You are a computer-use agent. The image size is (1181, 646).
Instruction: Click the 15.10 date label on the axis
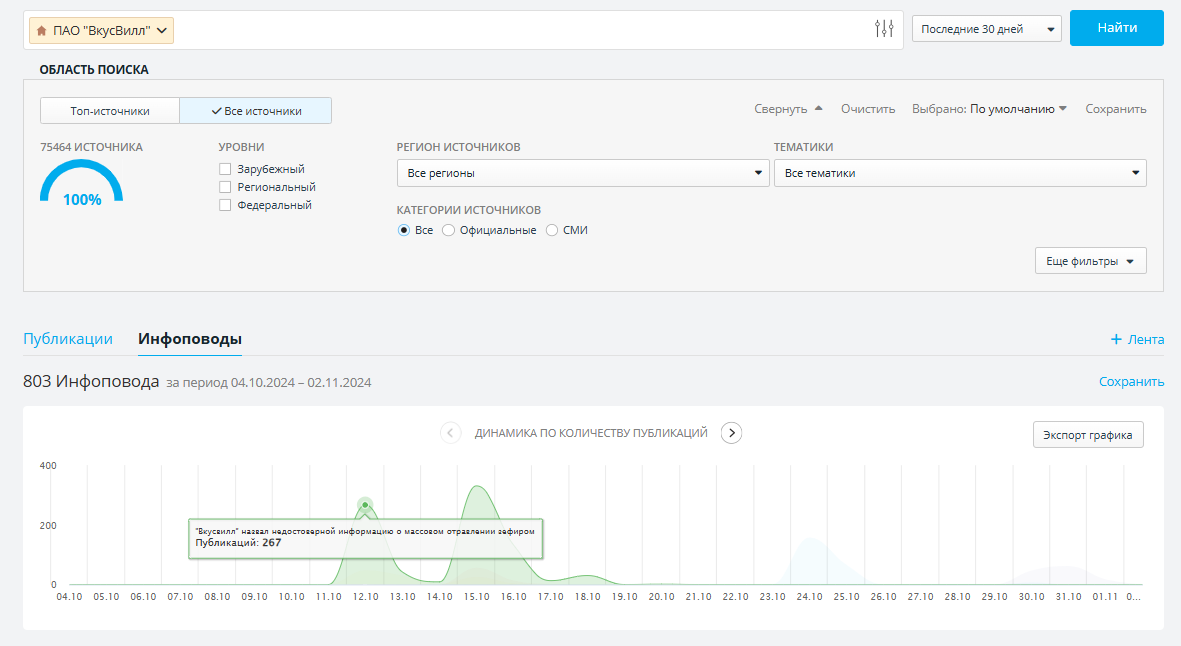pos(477,596)
